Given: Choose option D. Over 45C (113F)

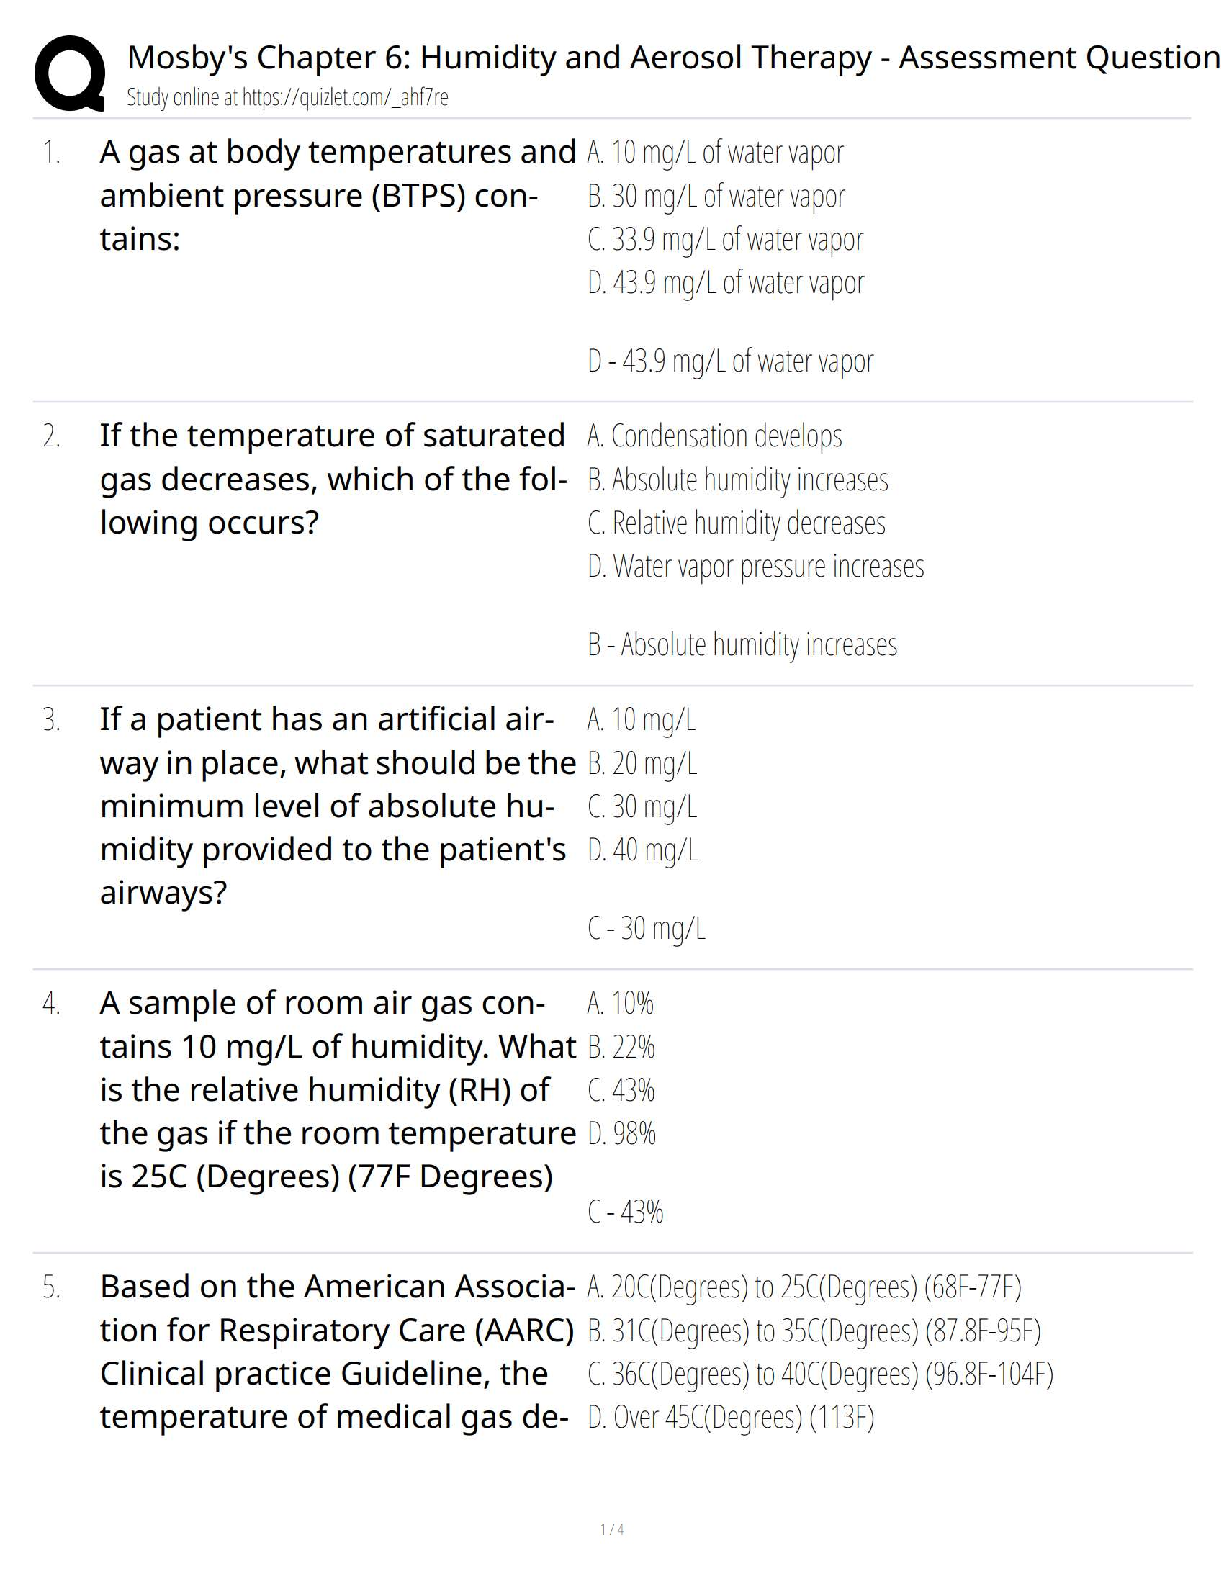Looking at the screenshot, I should coord(730,1418).
